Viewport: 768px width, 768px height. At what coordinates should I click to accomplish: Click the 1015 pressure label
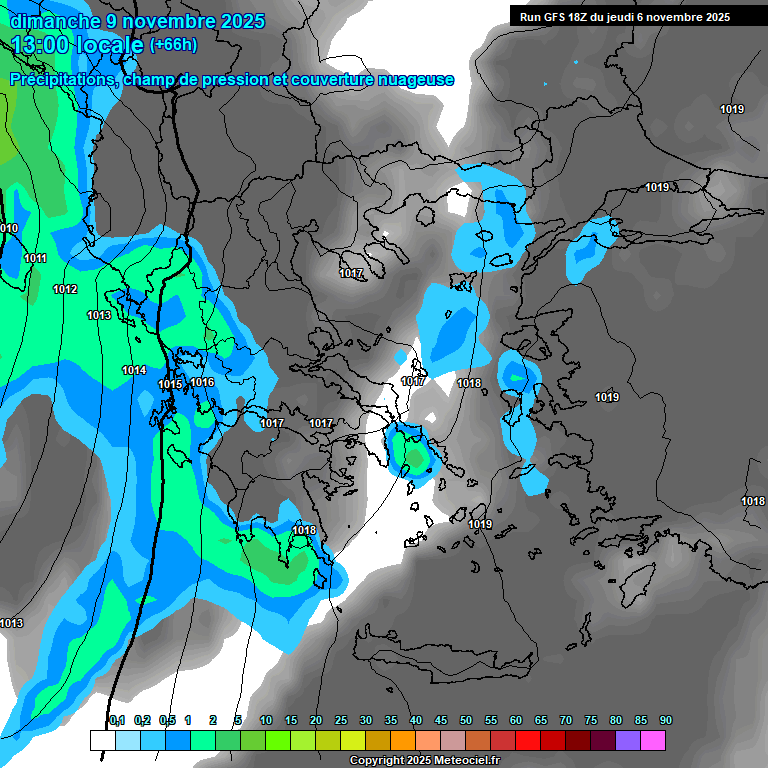click(170, 385)
